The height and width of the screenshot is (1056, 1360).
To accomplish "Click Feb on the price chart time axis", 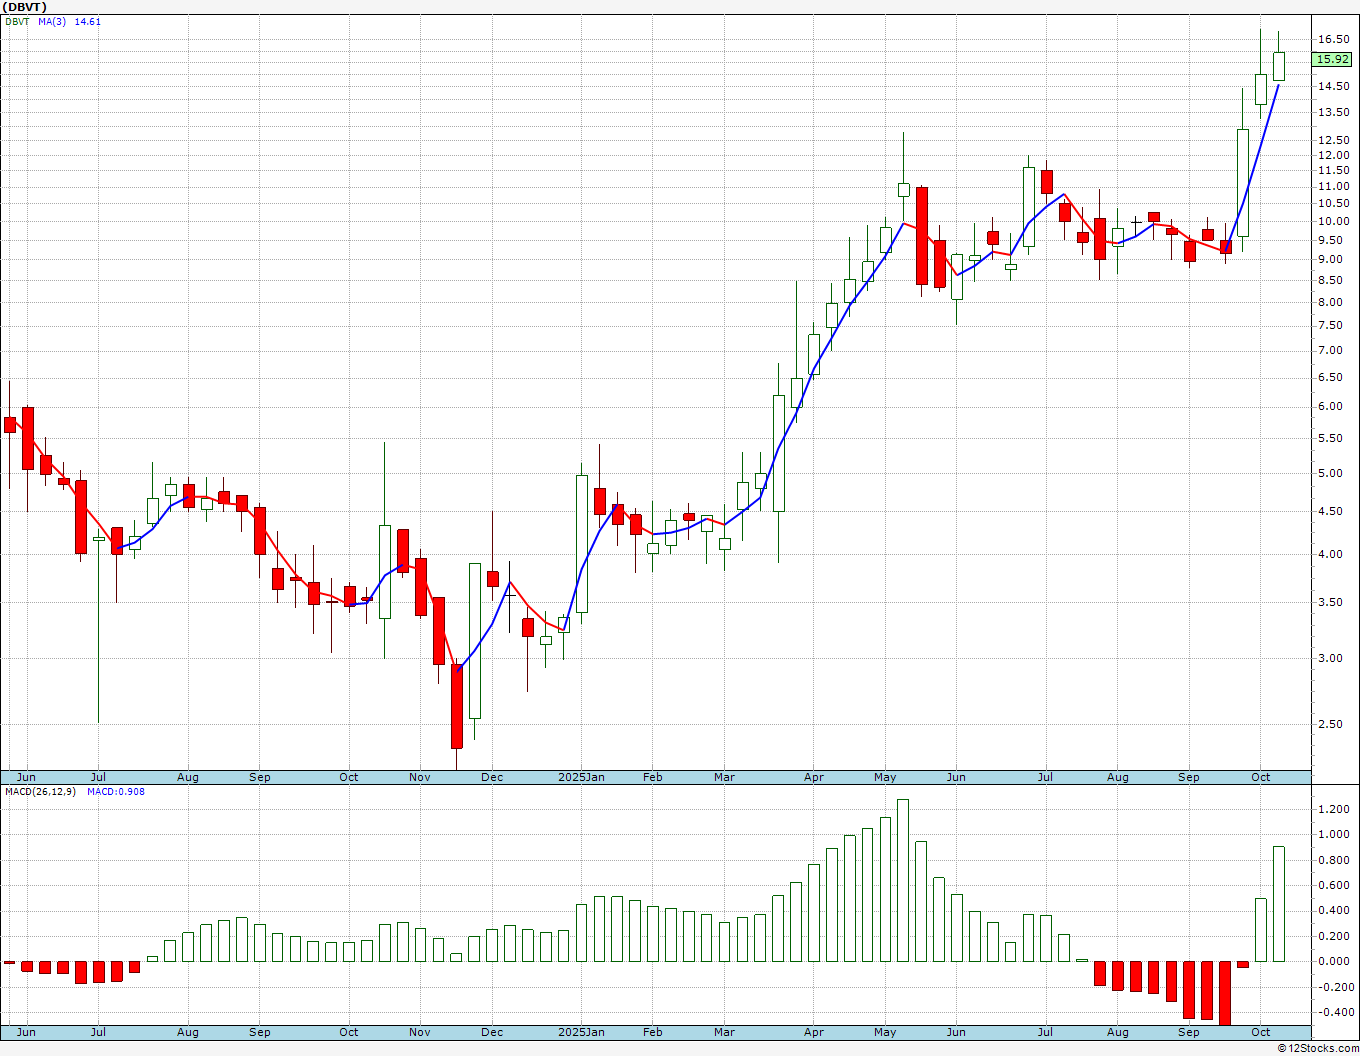I will 653,777.
